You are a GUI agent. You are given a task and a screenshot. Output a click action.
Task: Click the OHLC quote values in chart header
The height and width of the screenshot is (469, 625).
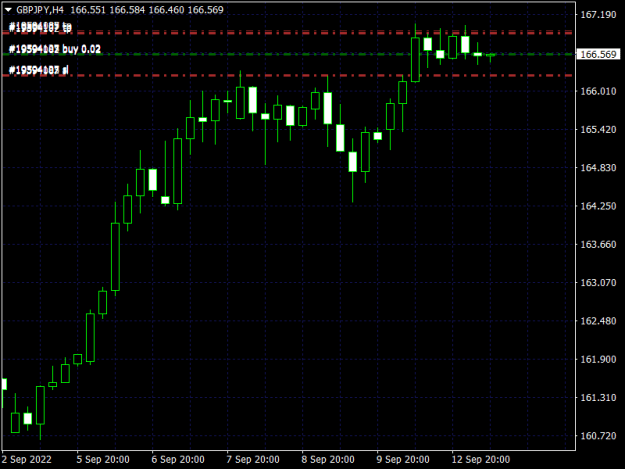tap(147, 10)
